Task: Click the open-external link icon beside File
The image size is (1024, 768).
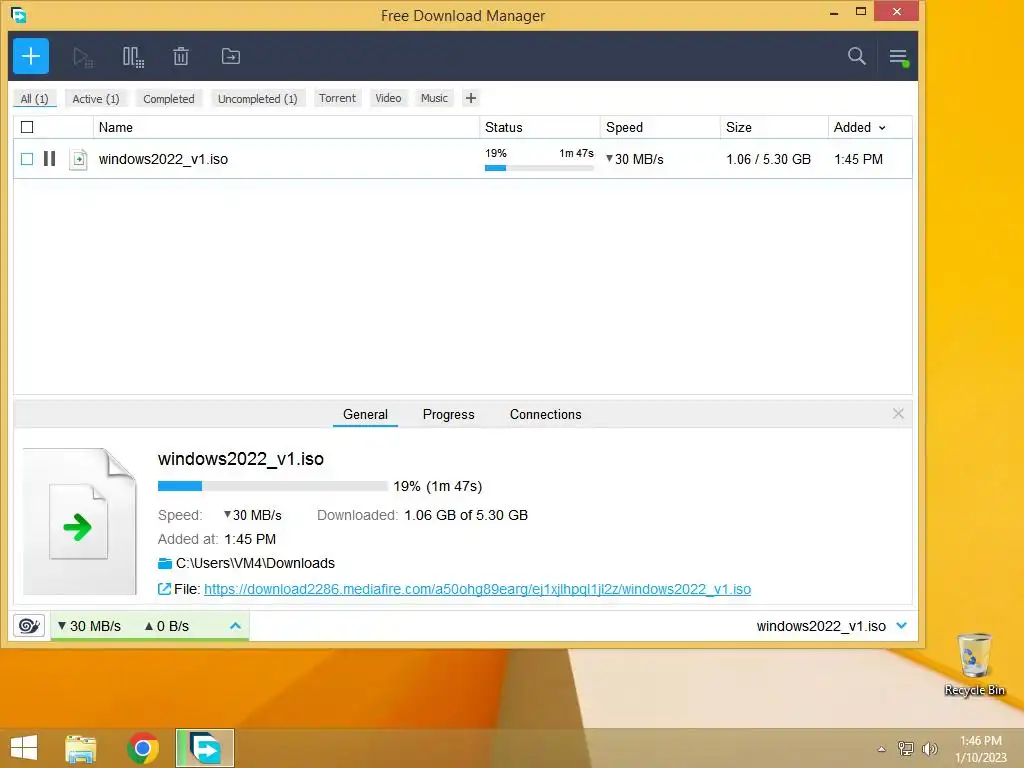Action: [x=165, y=589]
